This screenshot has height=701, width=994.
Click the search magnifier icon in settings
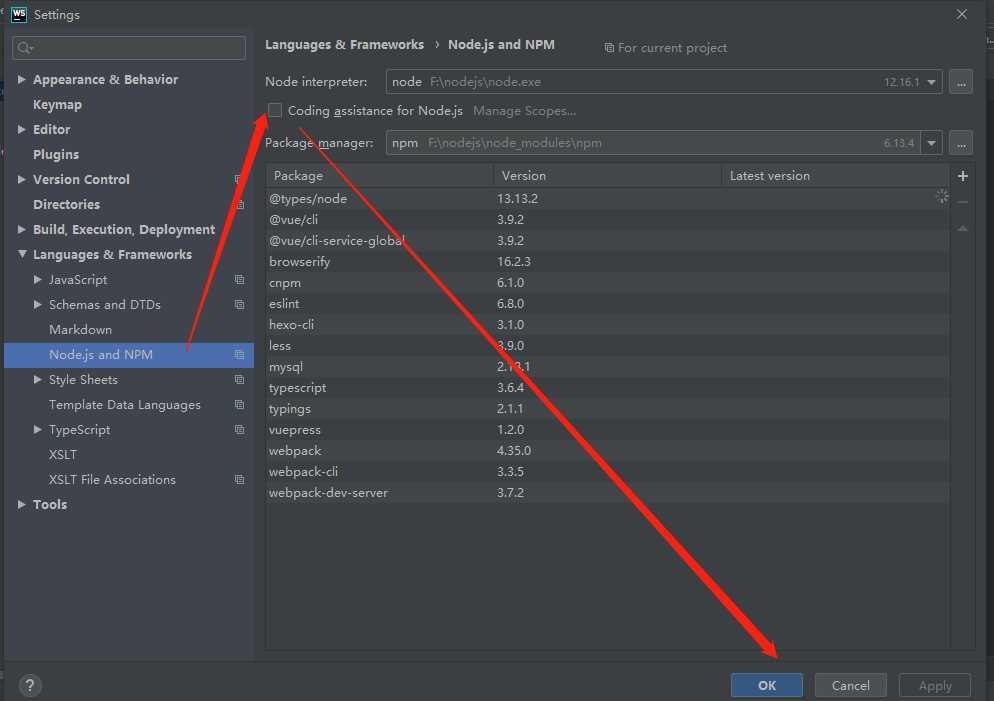(x=25, y=48)
